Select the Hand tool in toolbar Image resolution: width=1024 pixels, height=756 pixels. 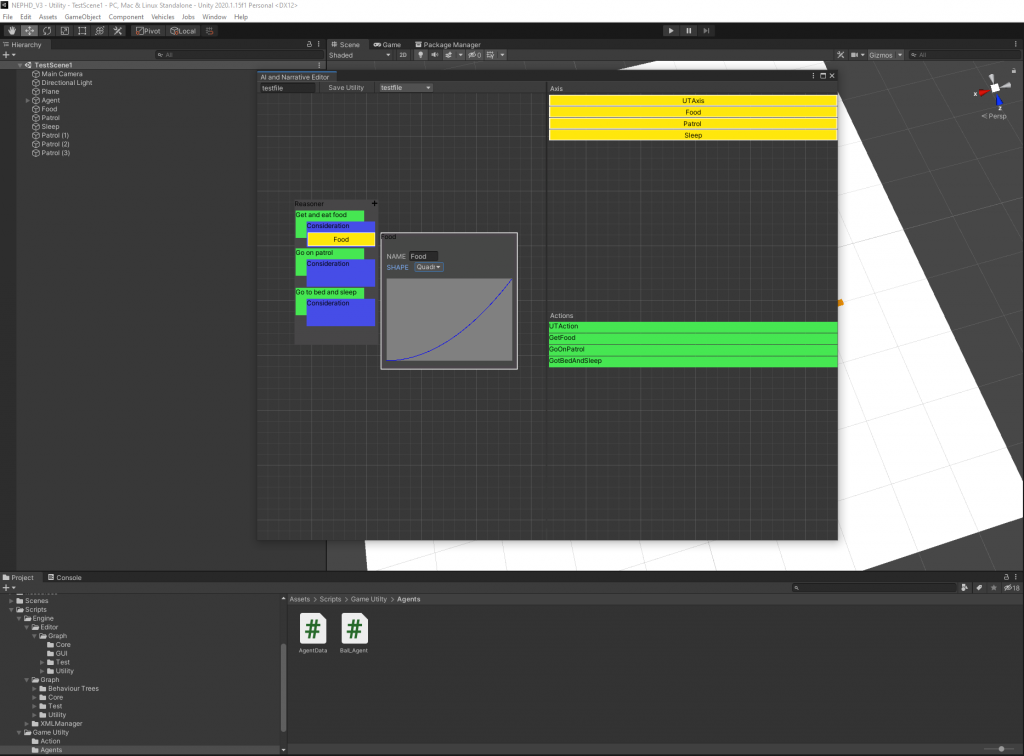click(11, 31)
